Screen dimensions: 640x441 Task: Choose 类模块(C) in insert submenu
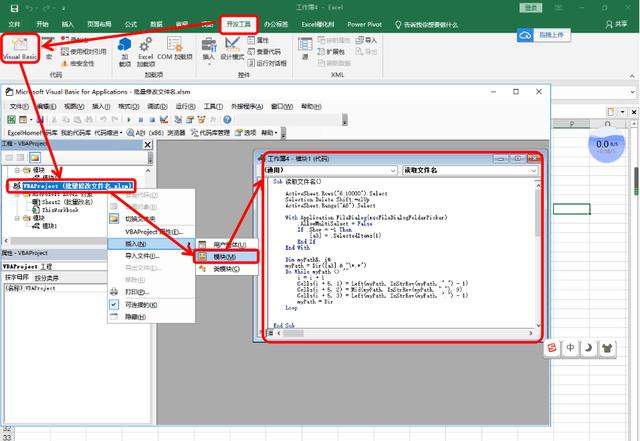click(x=227, y=269)
